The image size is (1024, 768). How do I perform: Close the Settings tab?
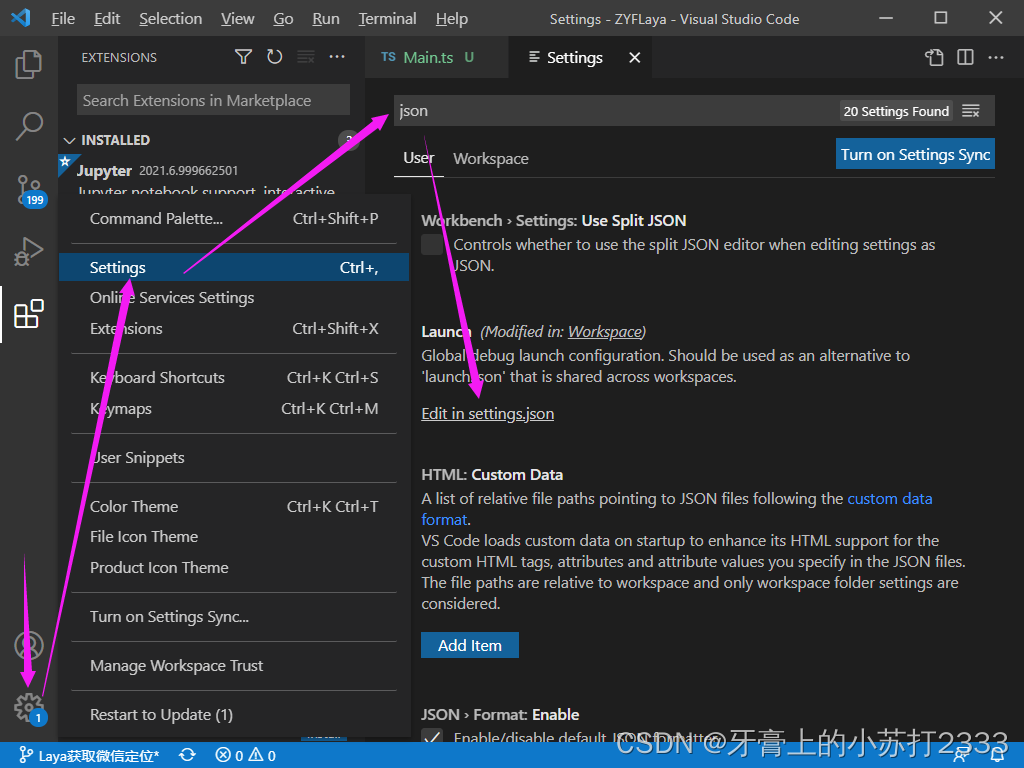point(634,57)
